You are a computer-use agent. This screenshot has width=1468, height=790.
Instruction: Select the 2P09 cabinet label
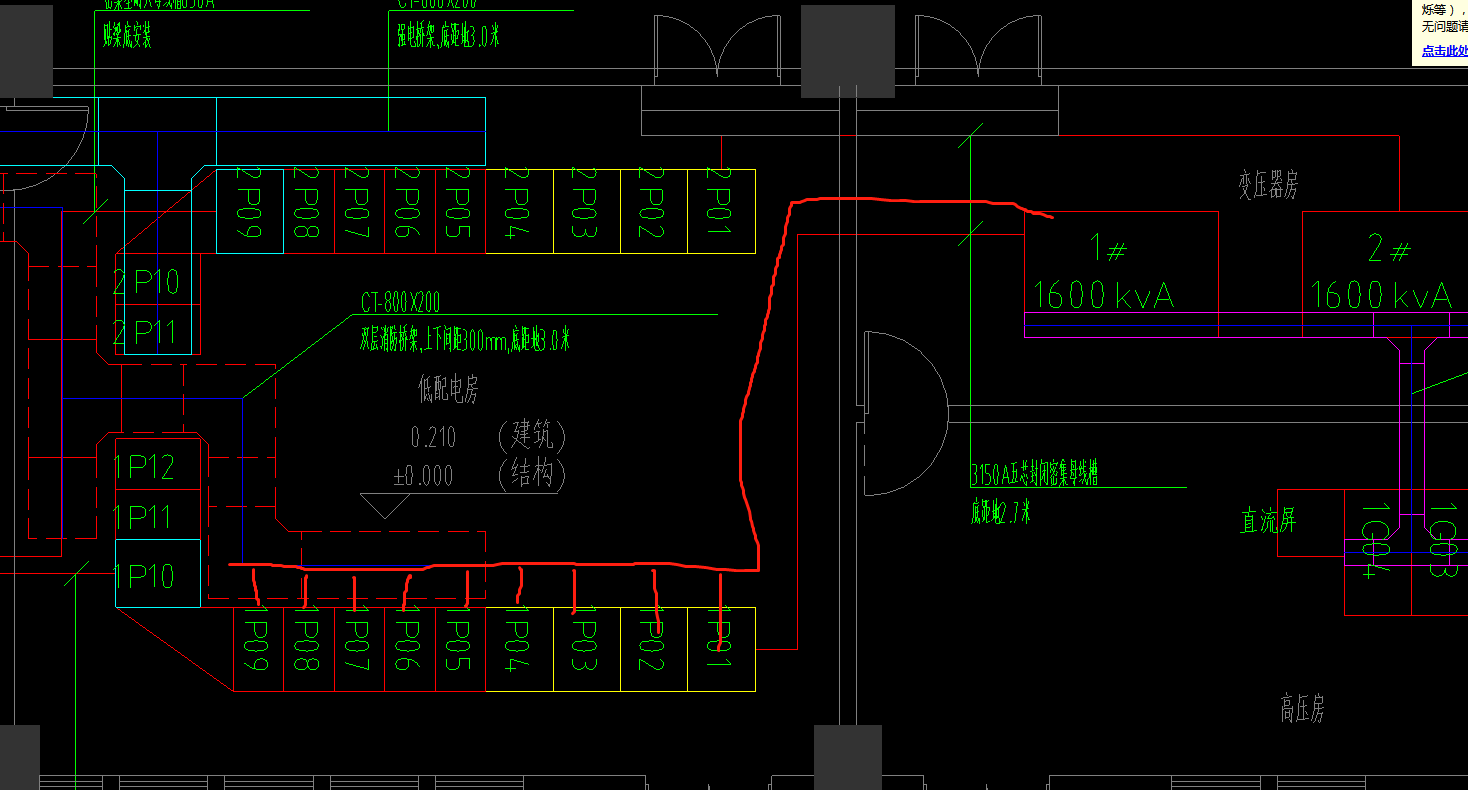point(247,204)
